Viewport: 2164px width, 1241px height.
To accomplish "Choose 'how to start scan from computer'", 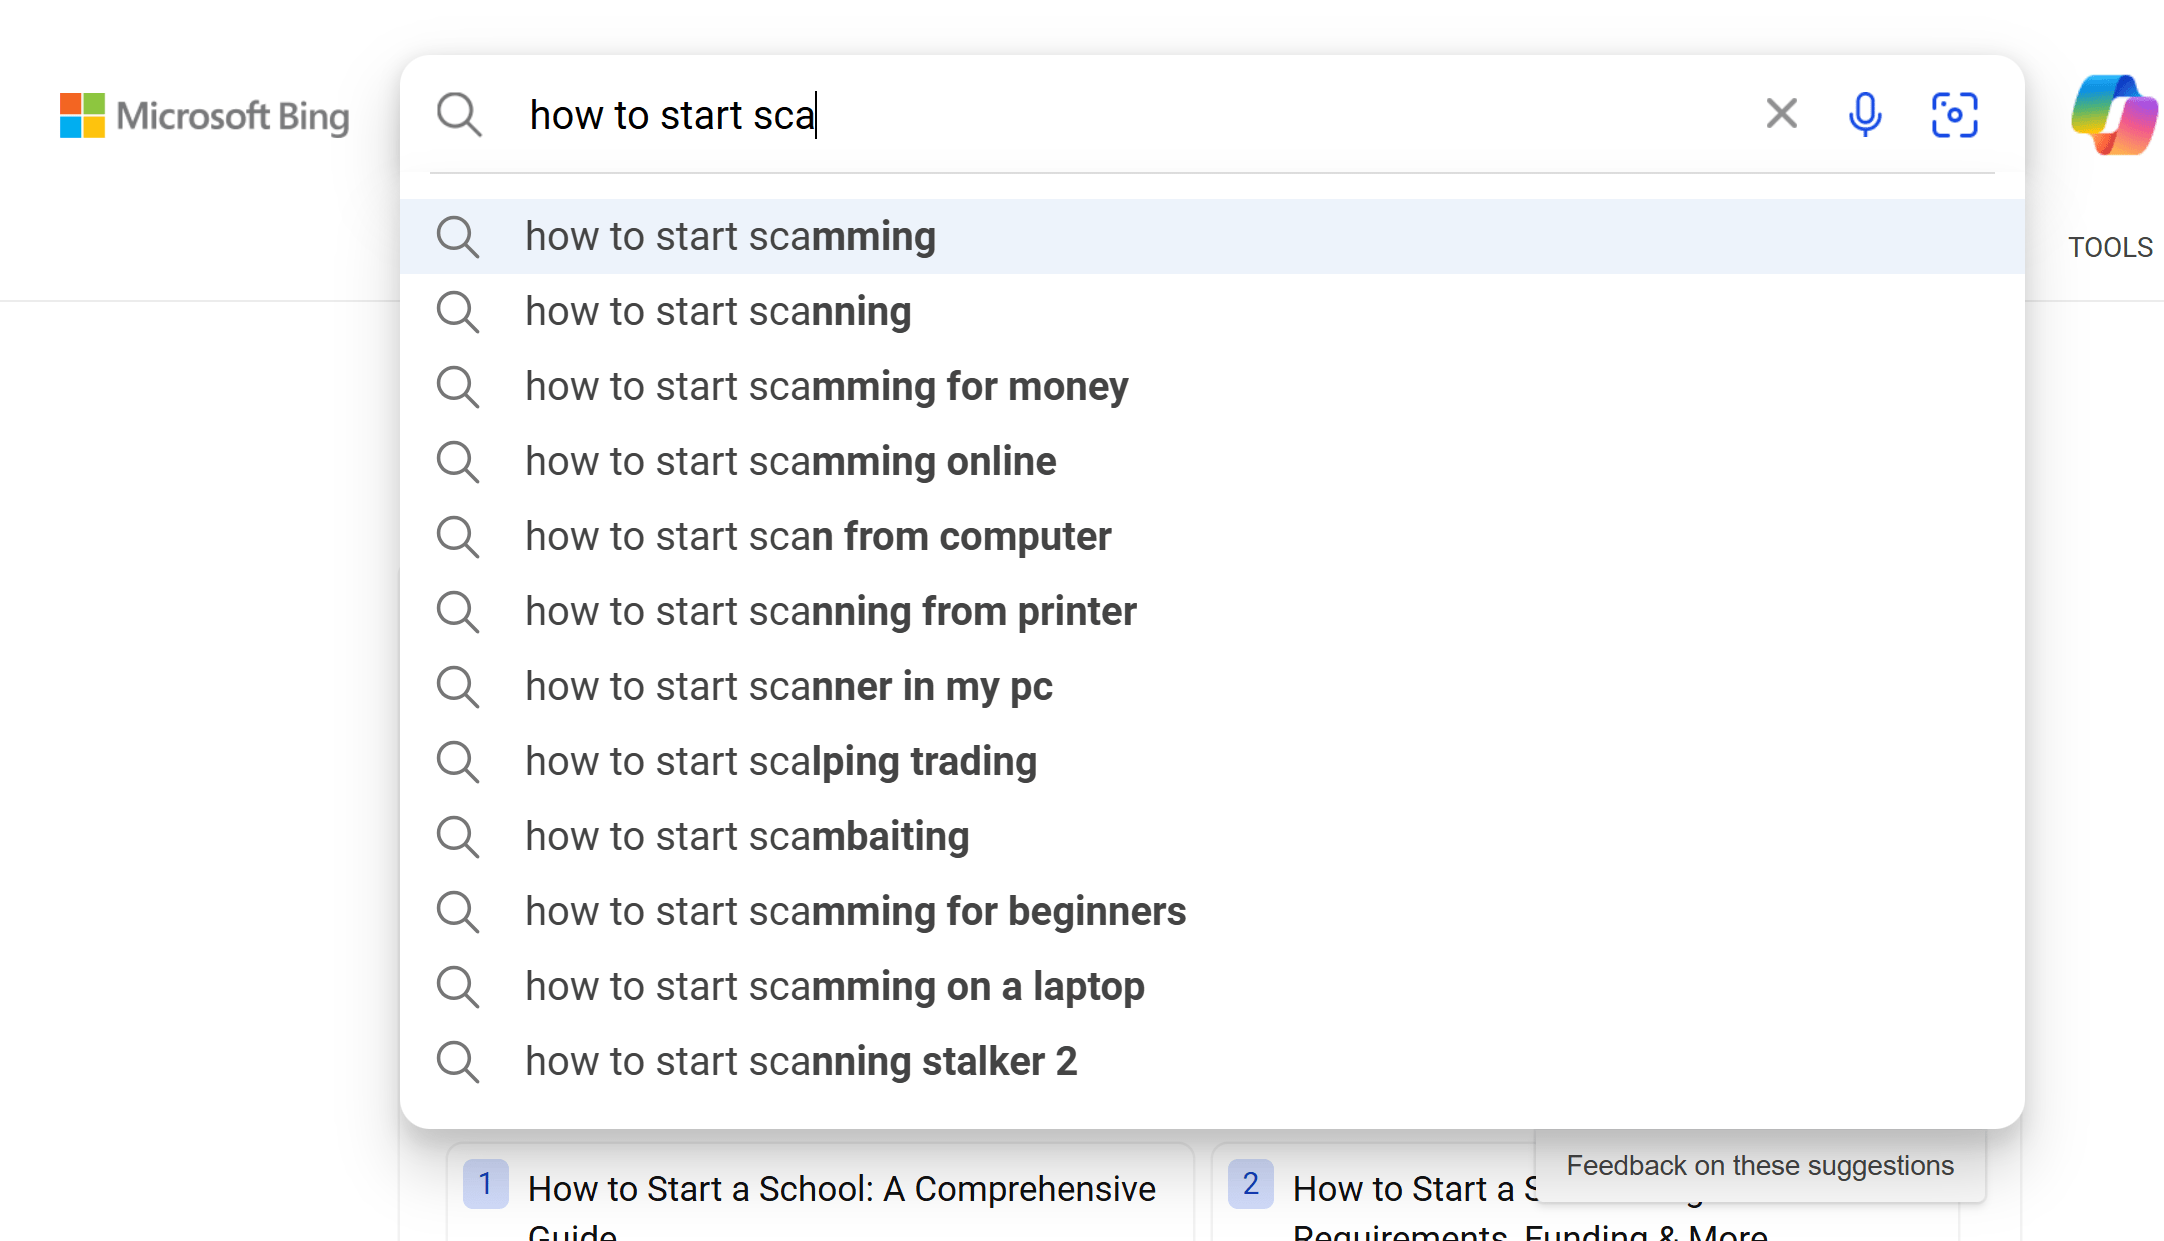I will [818, 537].
